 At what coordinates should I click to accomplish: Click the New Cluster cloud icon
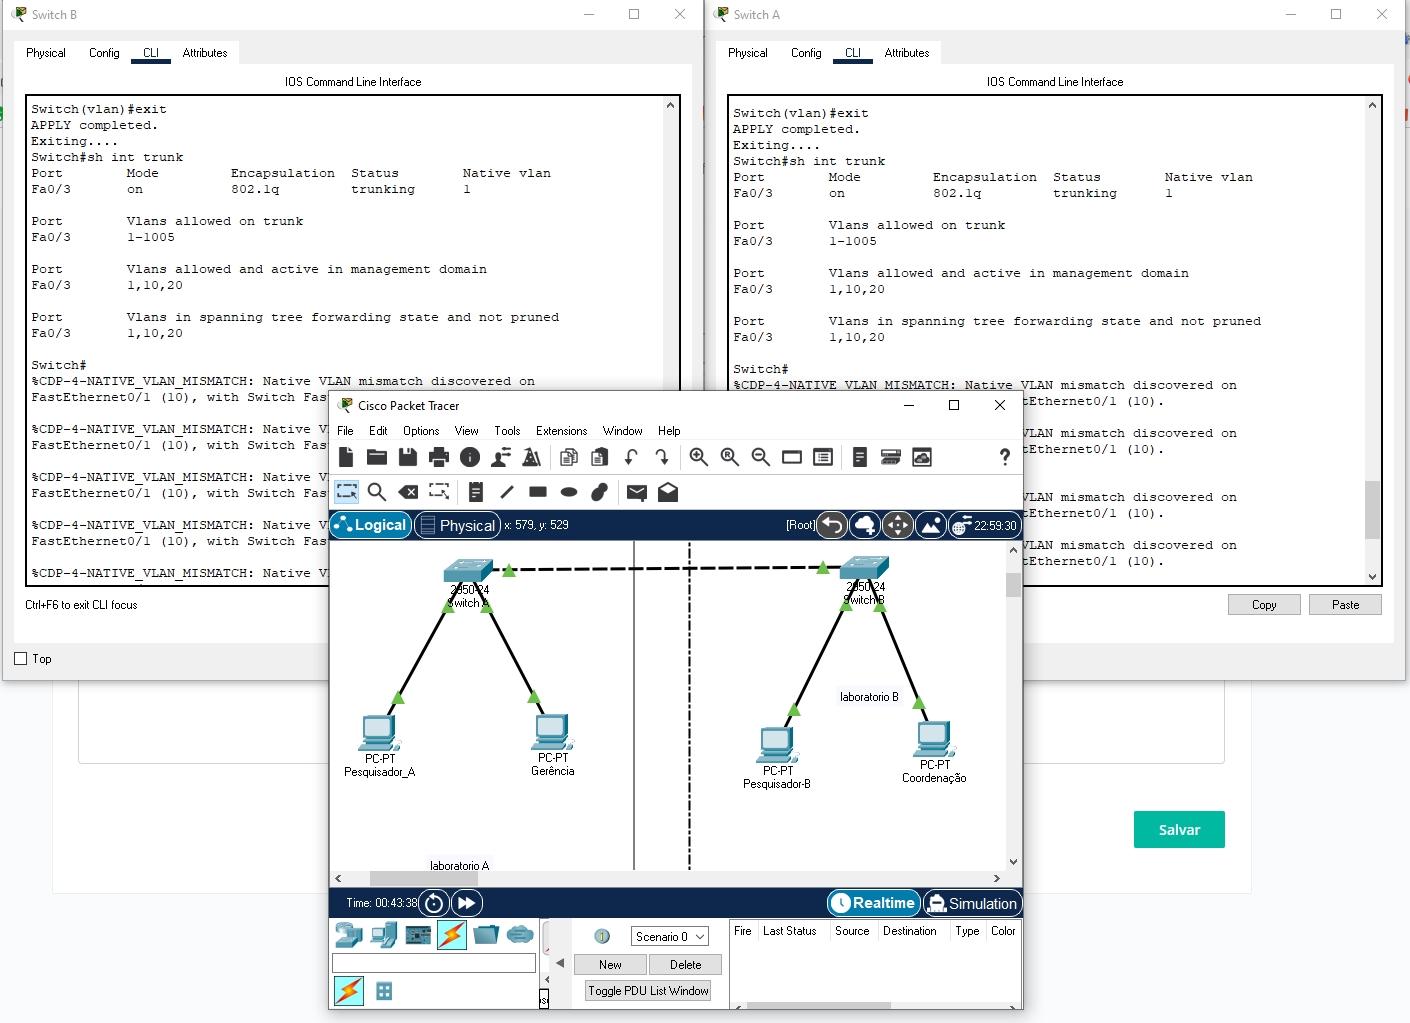point(865,525)
